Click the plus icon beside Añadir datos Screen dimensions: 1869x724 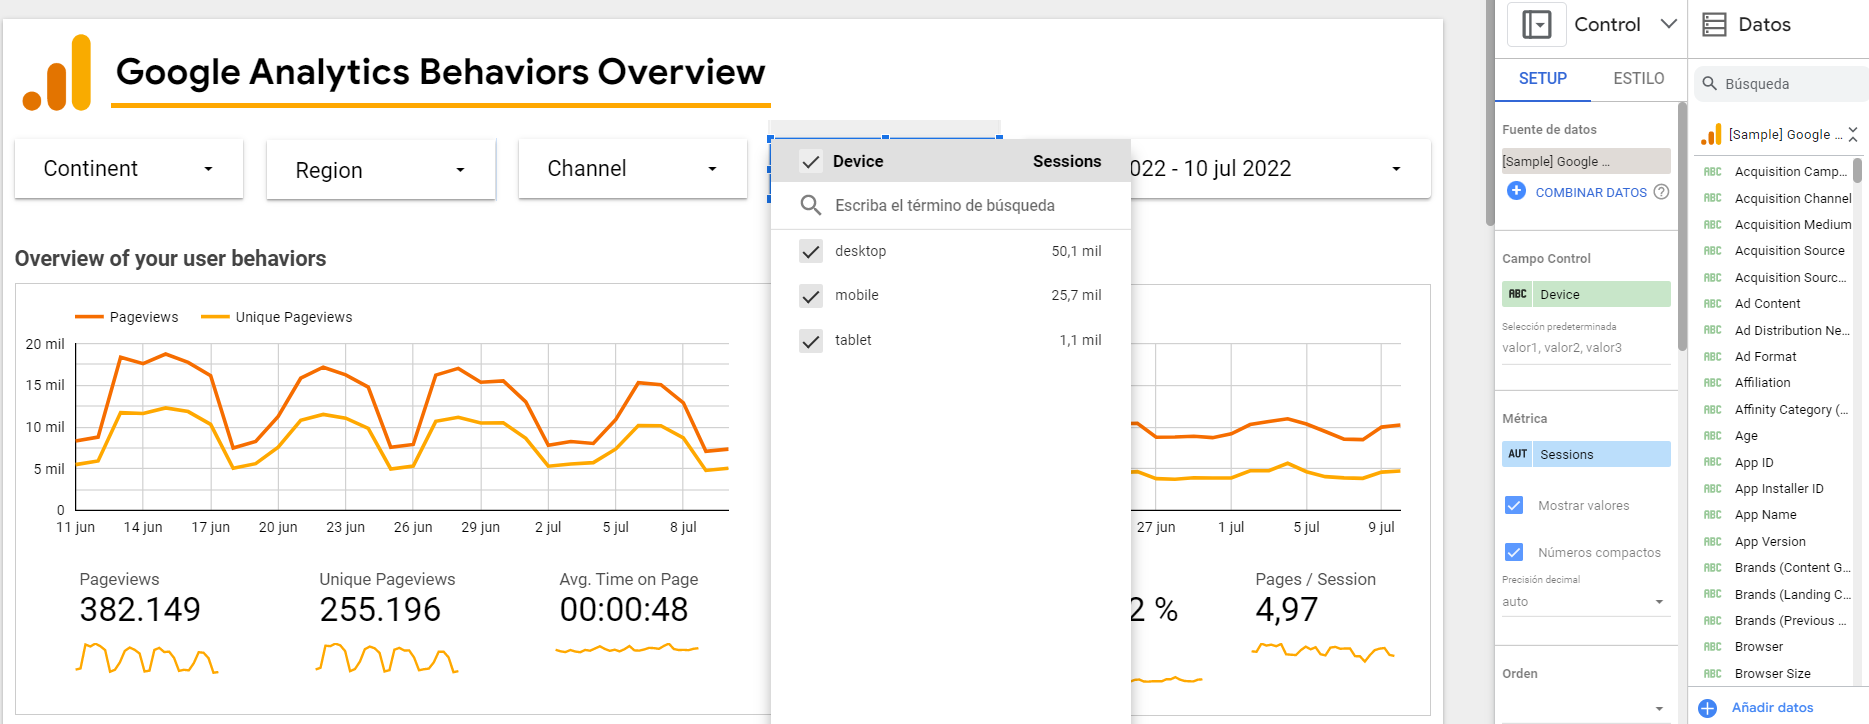1707,708
